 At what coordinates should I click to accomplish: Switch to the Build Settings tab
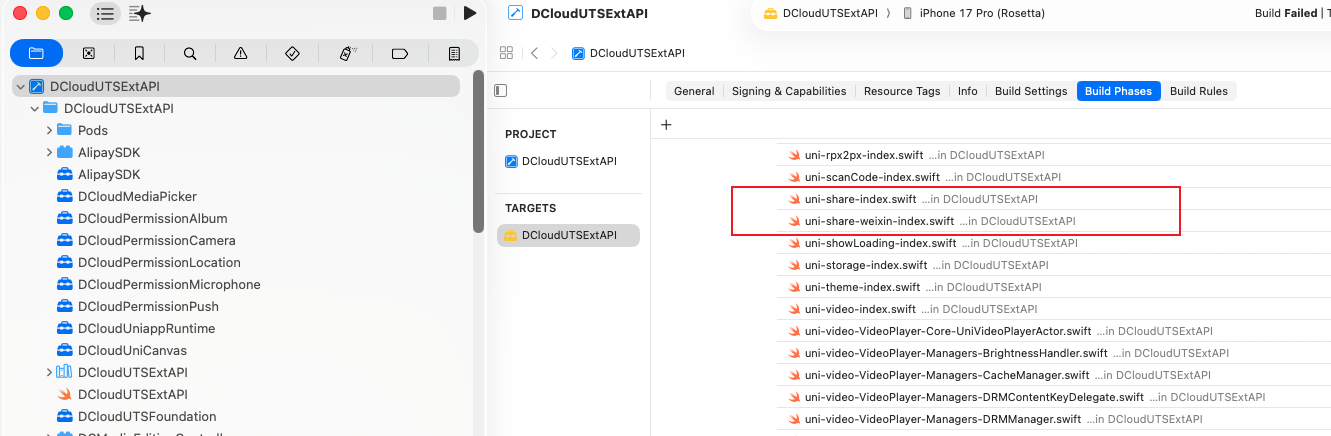coord(1031,91)
